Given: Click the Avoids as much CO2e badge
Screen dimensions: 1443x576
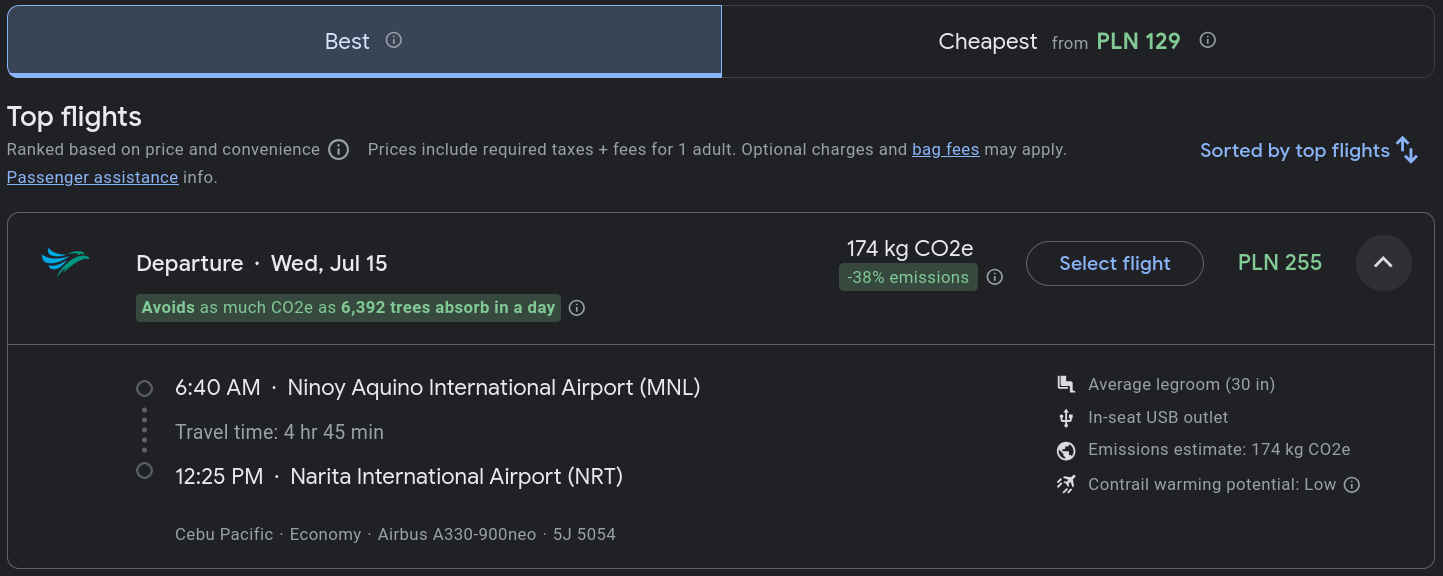Looking at the screenshot, I should [348, 308].
